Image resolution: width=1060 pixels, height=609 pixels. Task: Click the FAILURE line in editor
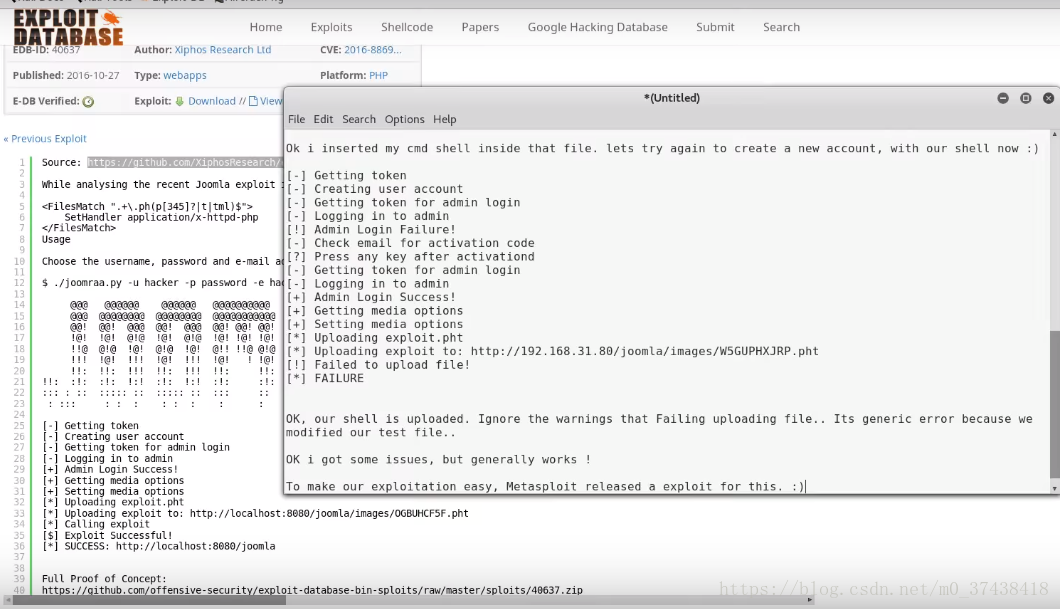pos(325,379)
